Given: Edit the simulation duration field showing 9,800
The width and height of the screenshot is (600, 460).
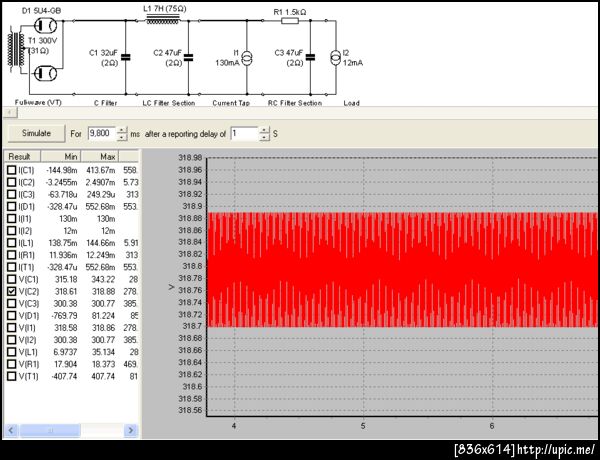Looking at the screenshot, I should click(102, 134).
